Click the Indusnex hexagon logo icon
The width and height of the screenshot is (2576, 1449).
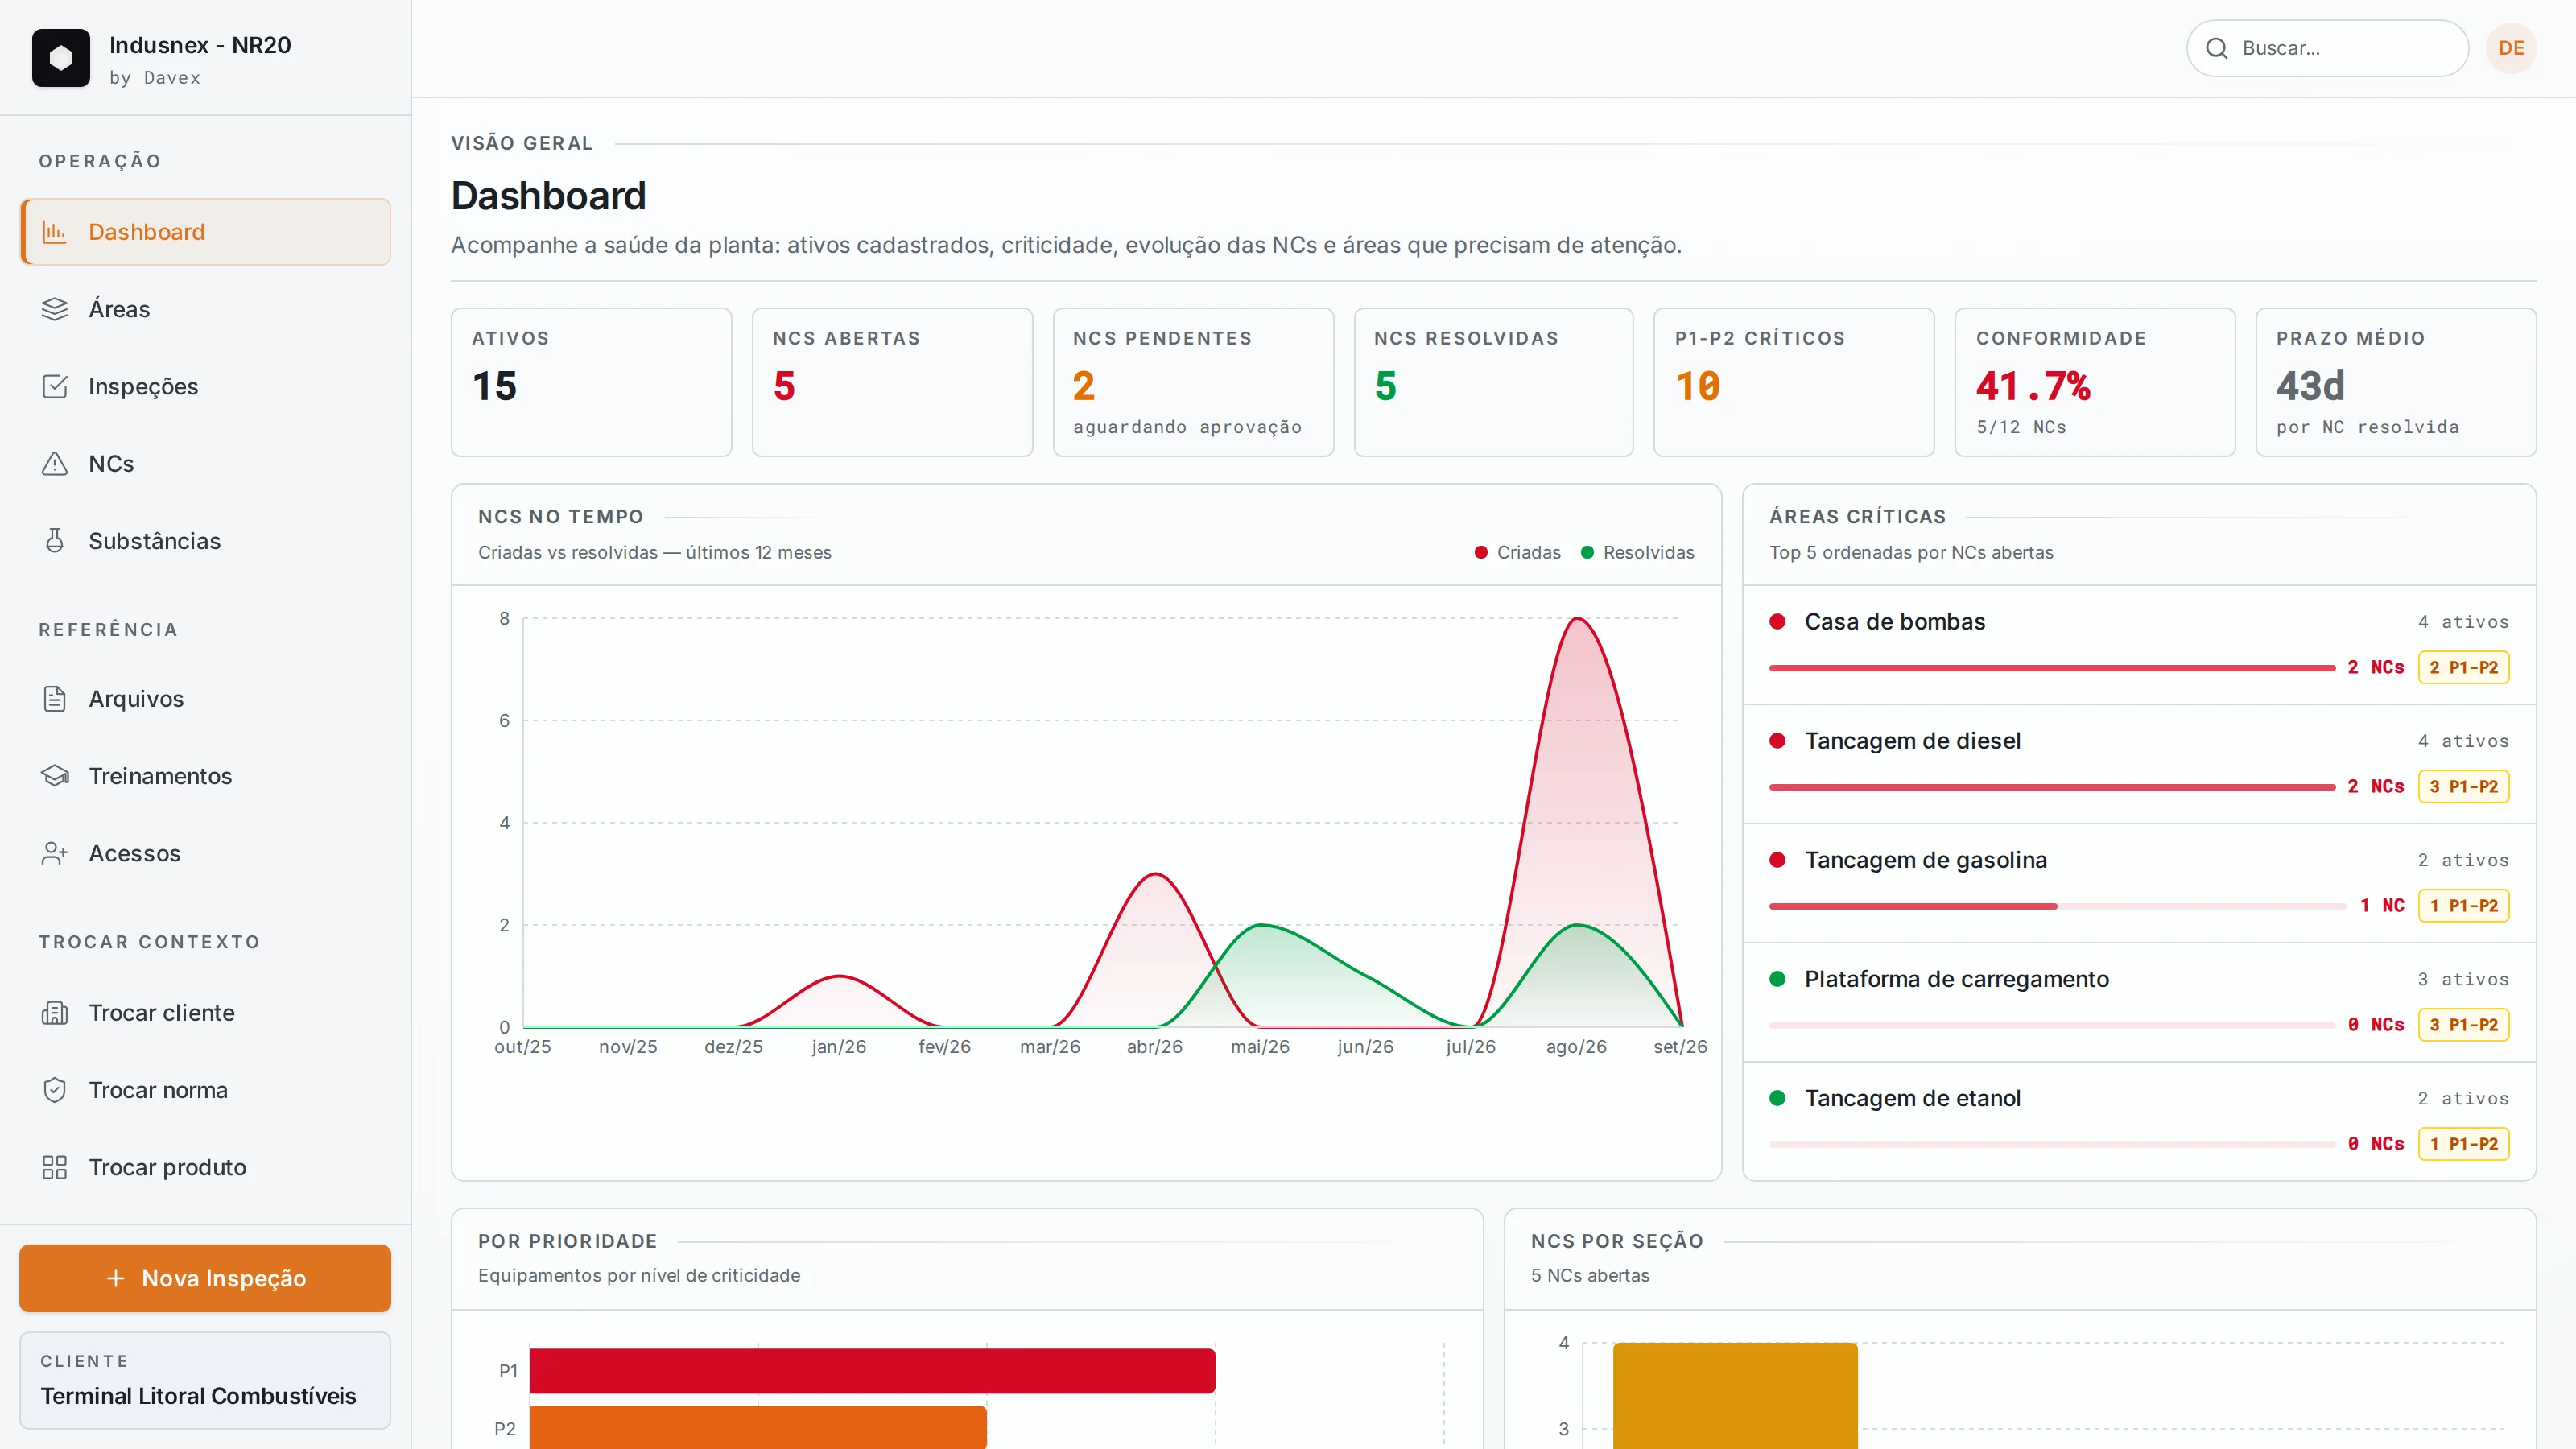61,58
